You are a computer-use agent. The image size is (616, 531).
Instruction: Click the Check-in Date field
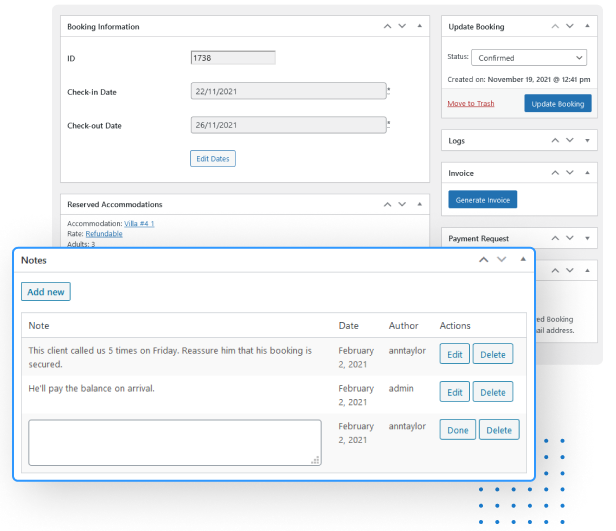288,91
